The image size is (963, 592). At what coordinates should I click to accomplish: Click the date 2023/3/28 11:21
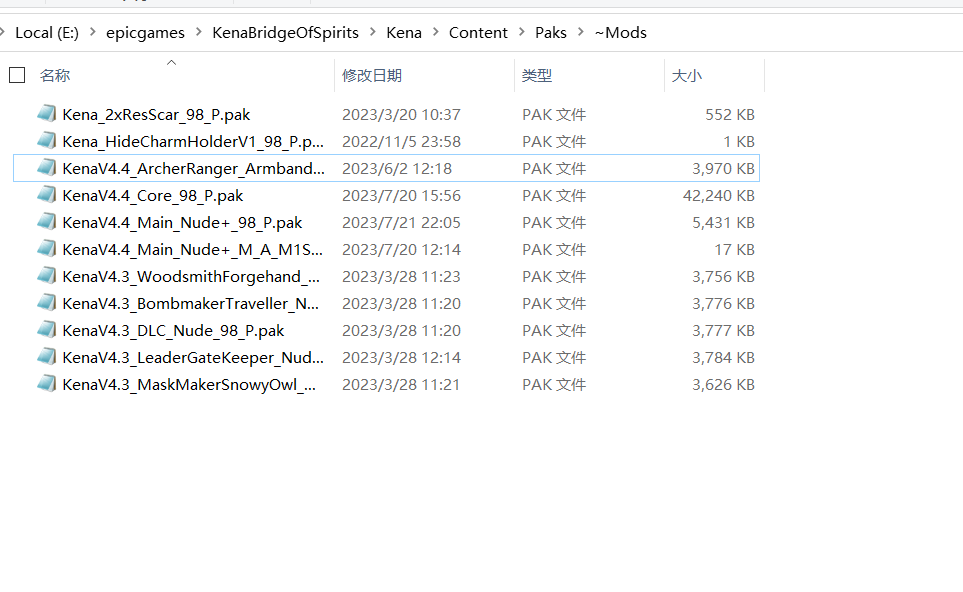click(401, 385)
